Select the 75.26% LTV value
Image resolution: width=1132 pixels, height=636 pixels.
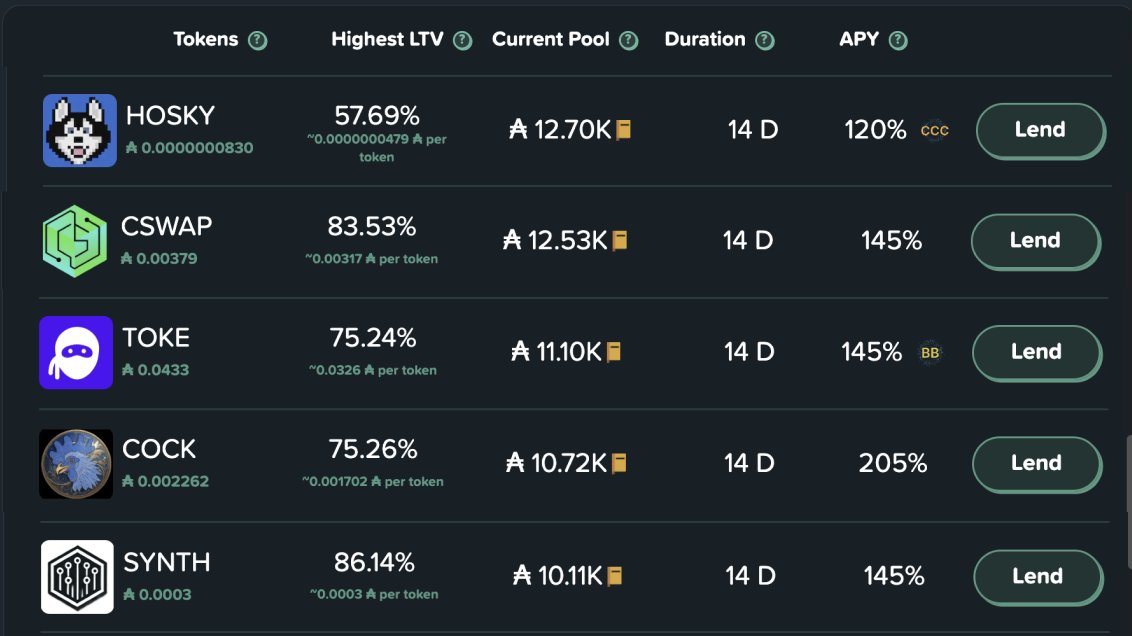point(373,449)
